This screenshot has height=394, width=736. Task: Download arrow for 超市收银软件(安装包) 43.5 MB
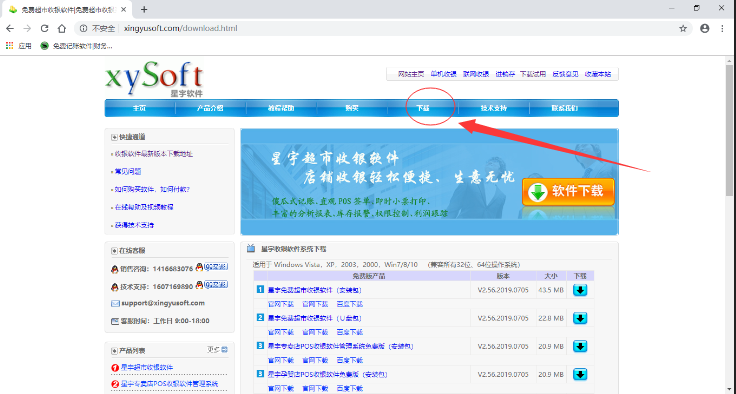click(x=580, y=290)
